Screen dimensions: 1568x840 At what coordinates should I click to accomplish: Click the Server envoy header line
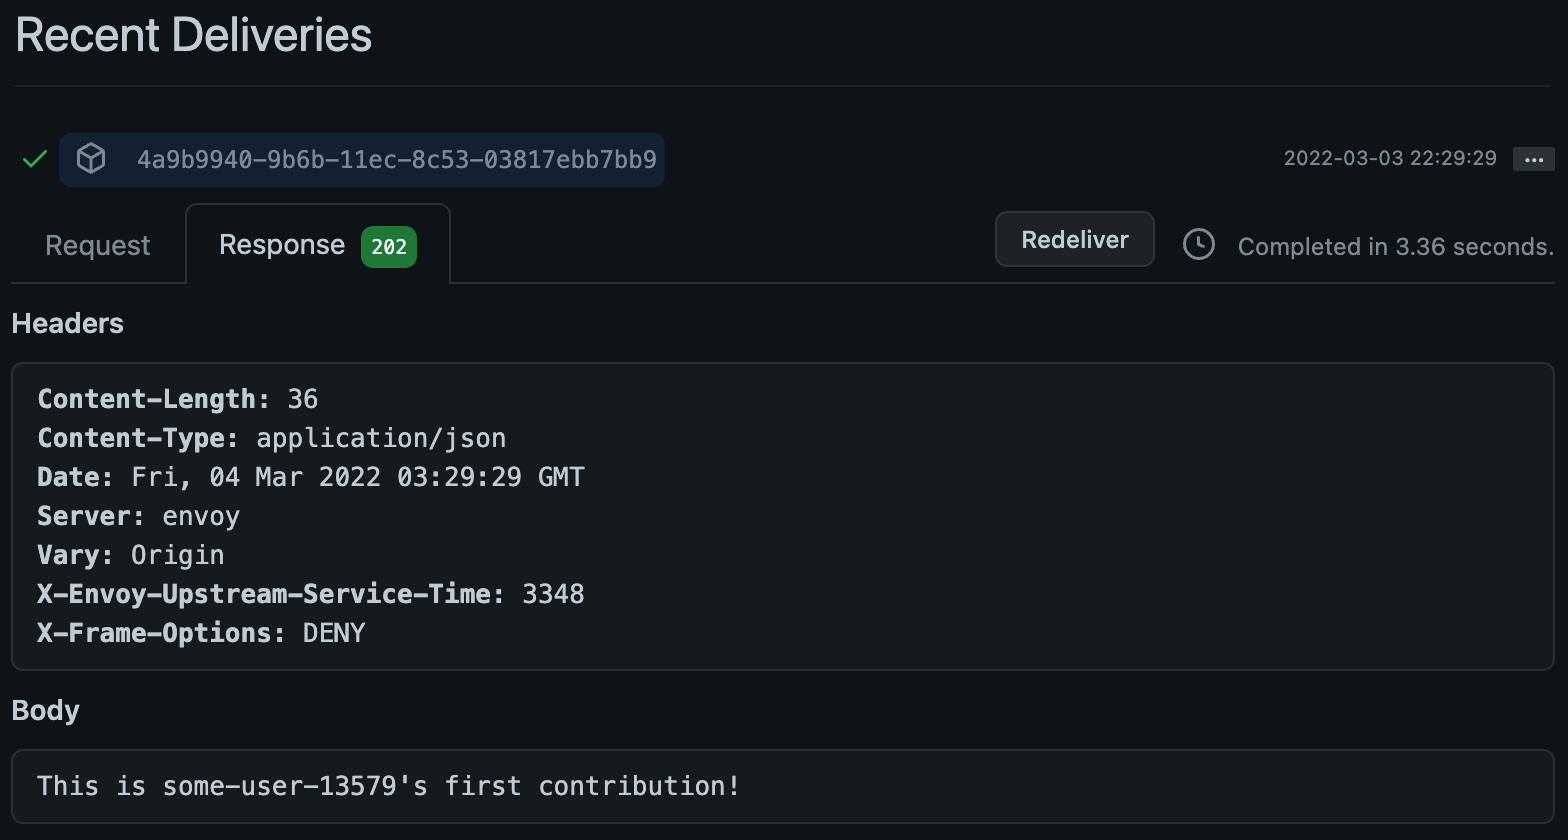[x=139, y=516]
